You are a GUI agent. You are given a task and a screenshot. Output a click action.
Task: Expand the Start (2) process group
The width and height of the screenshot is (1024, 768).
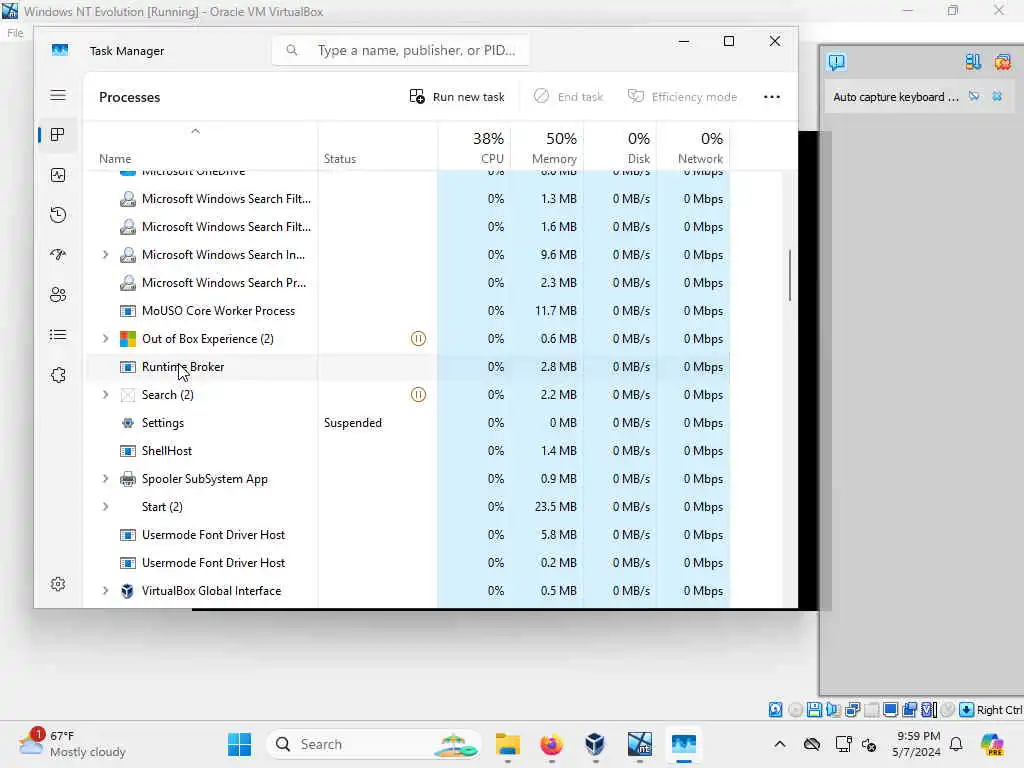click(x=106, y=507)
